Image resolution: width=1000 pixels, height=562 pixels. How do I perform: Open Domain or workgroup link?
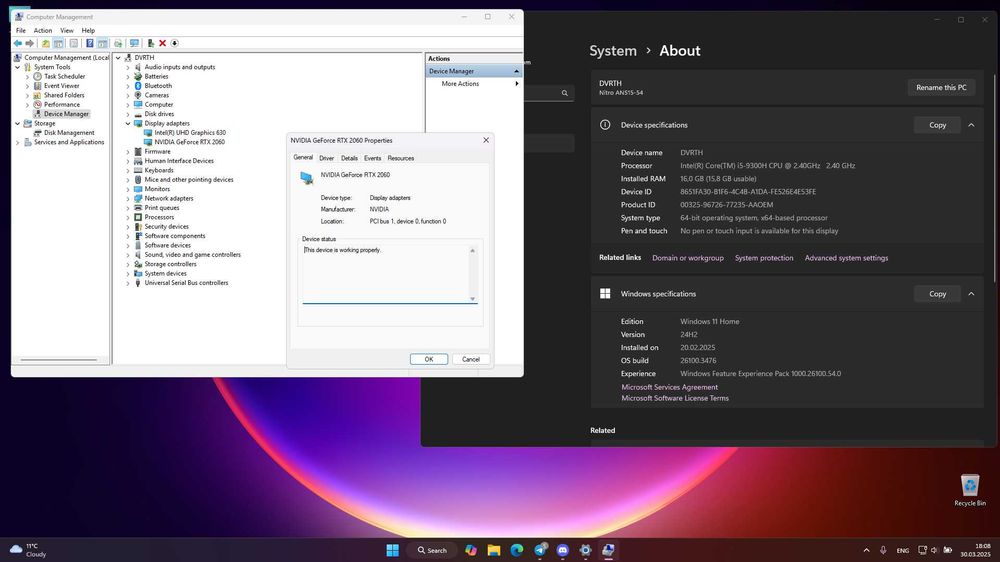click(688, 258)
